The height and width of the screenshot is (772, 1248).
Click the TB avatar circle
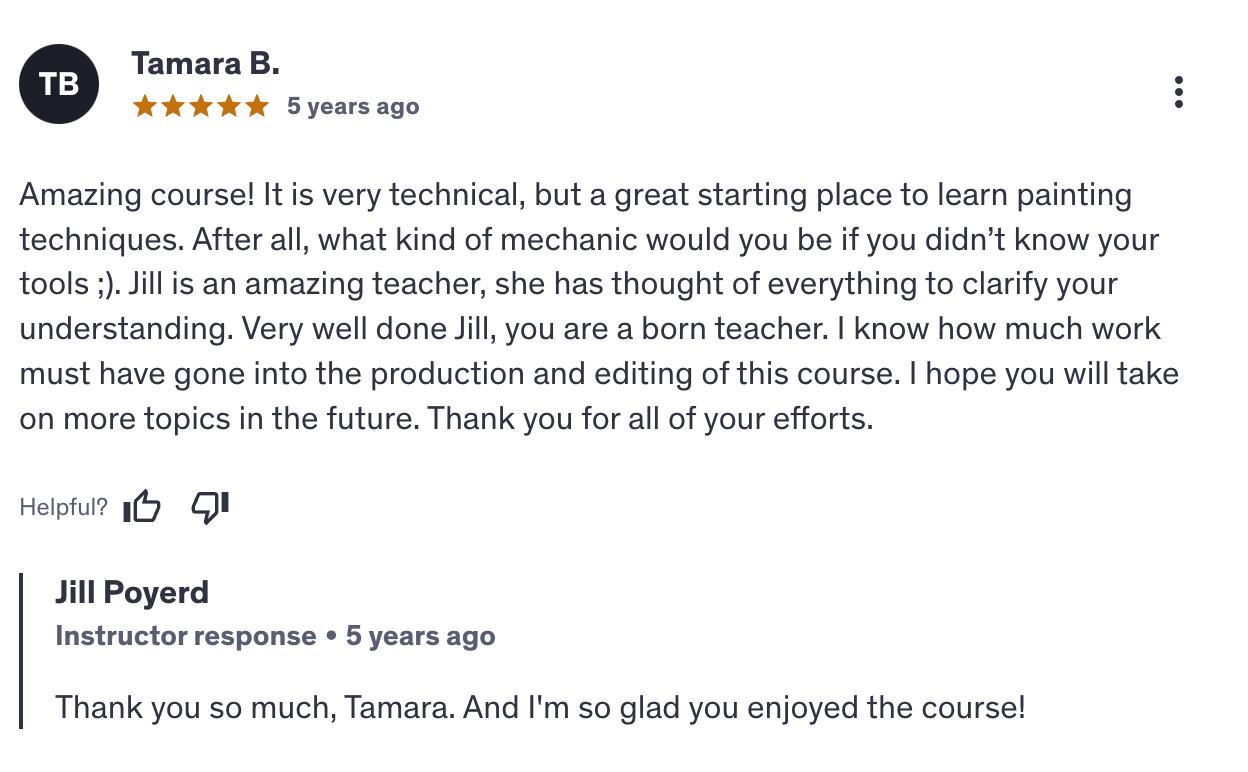[x=59, y=85]
